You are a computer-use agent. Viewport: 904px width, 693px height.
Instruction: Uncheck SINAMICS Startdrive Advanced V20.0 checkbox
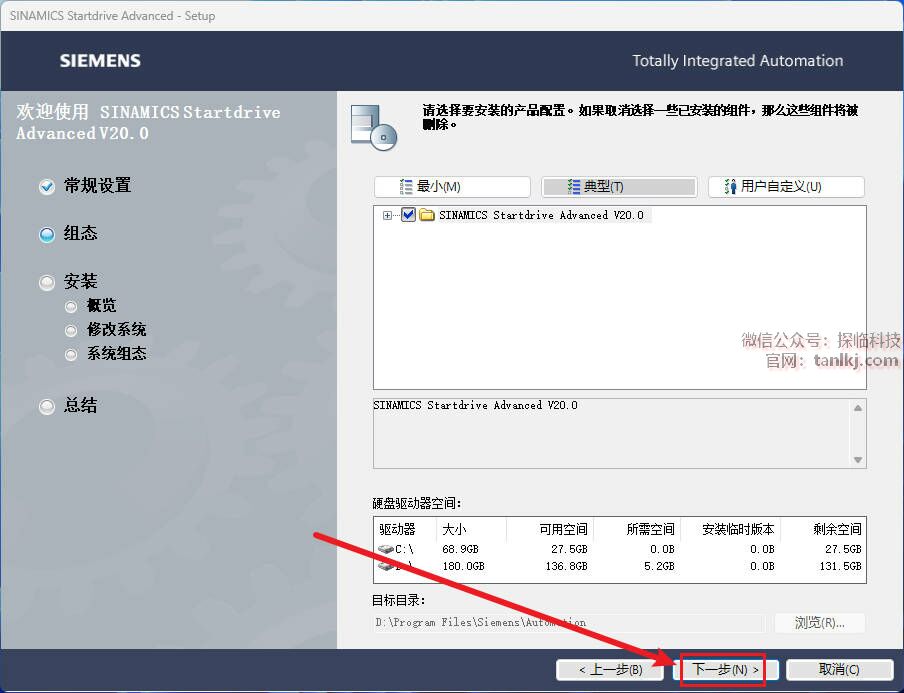[x=408, y=215]
